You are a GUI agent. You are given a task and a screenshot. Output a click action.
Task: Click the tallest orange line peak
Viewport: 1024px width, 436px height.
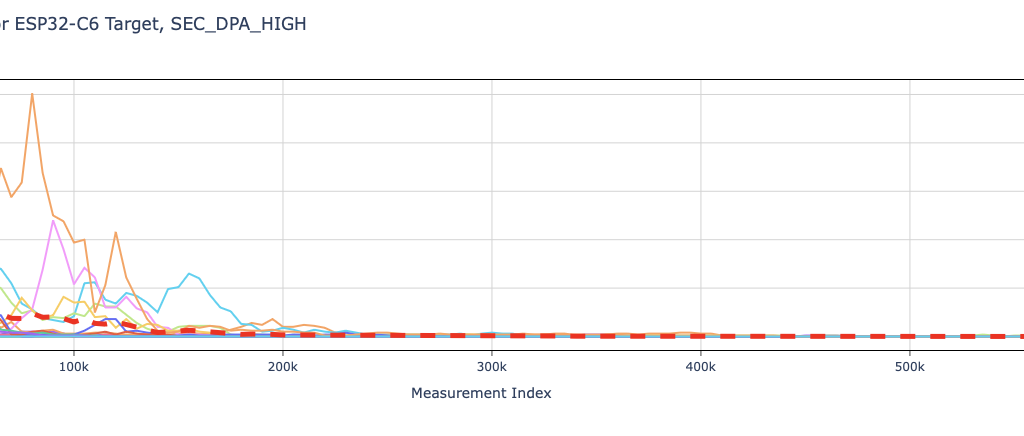(x=32, y=95)
